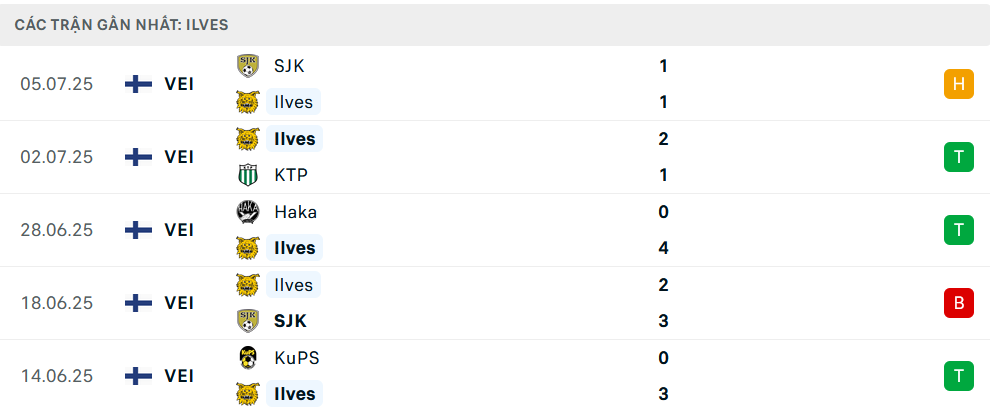Screen dimensions: 990x410
Task: Click the red B loss badge
Action: (x=958, y=303)
